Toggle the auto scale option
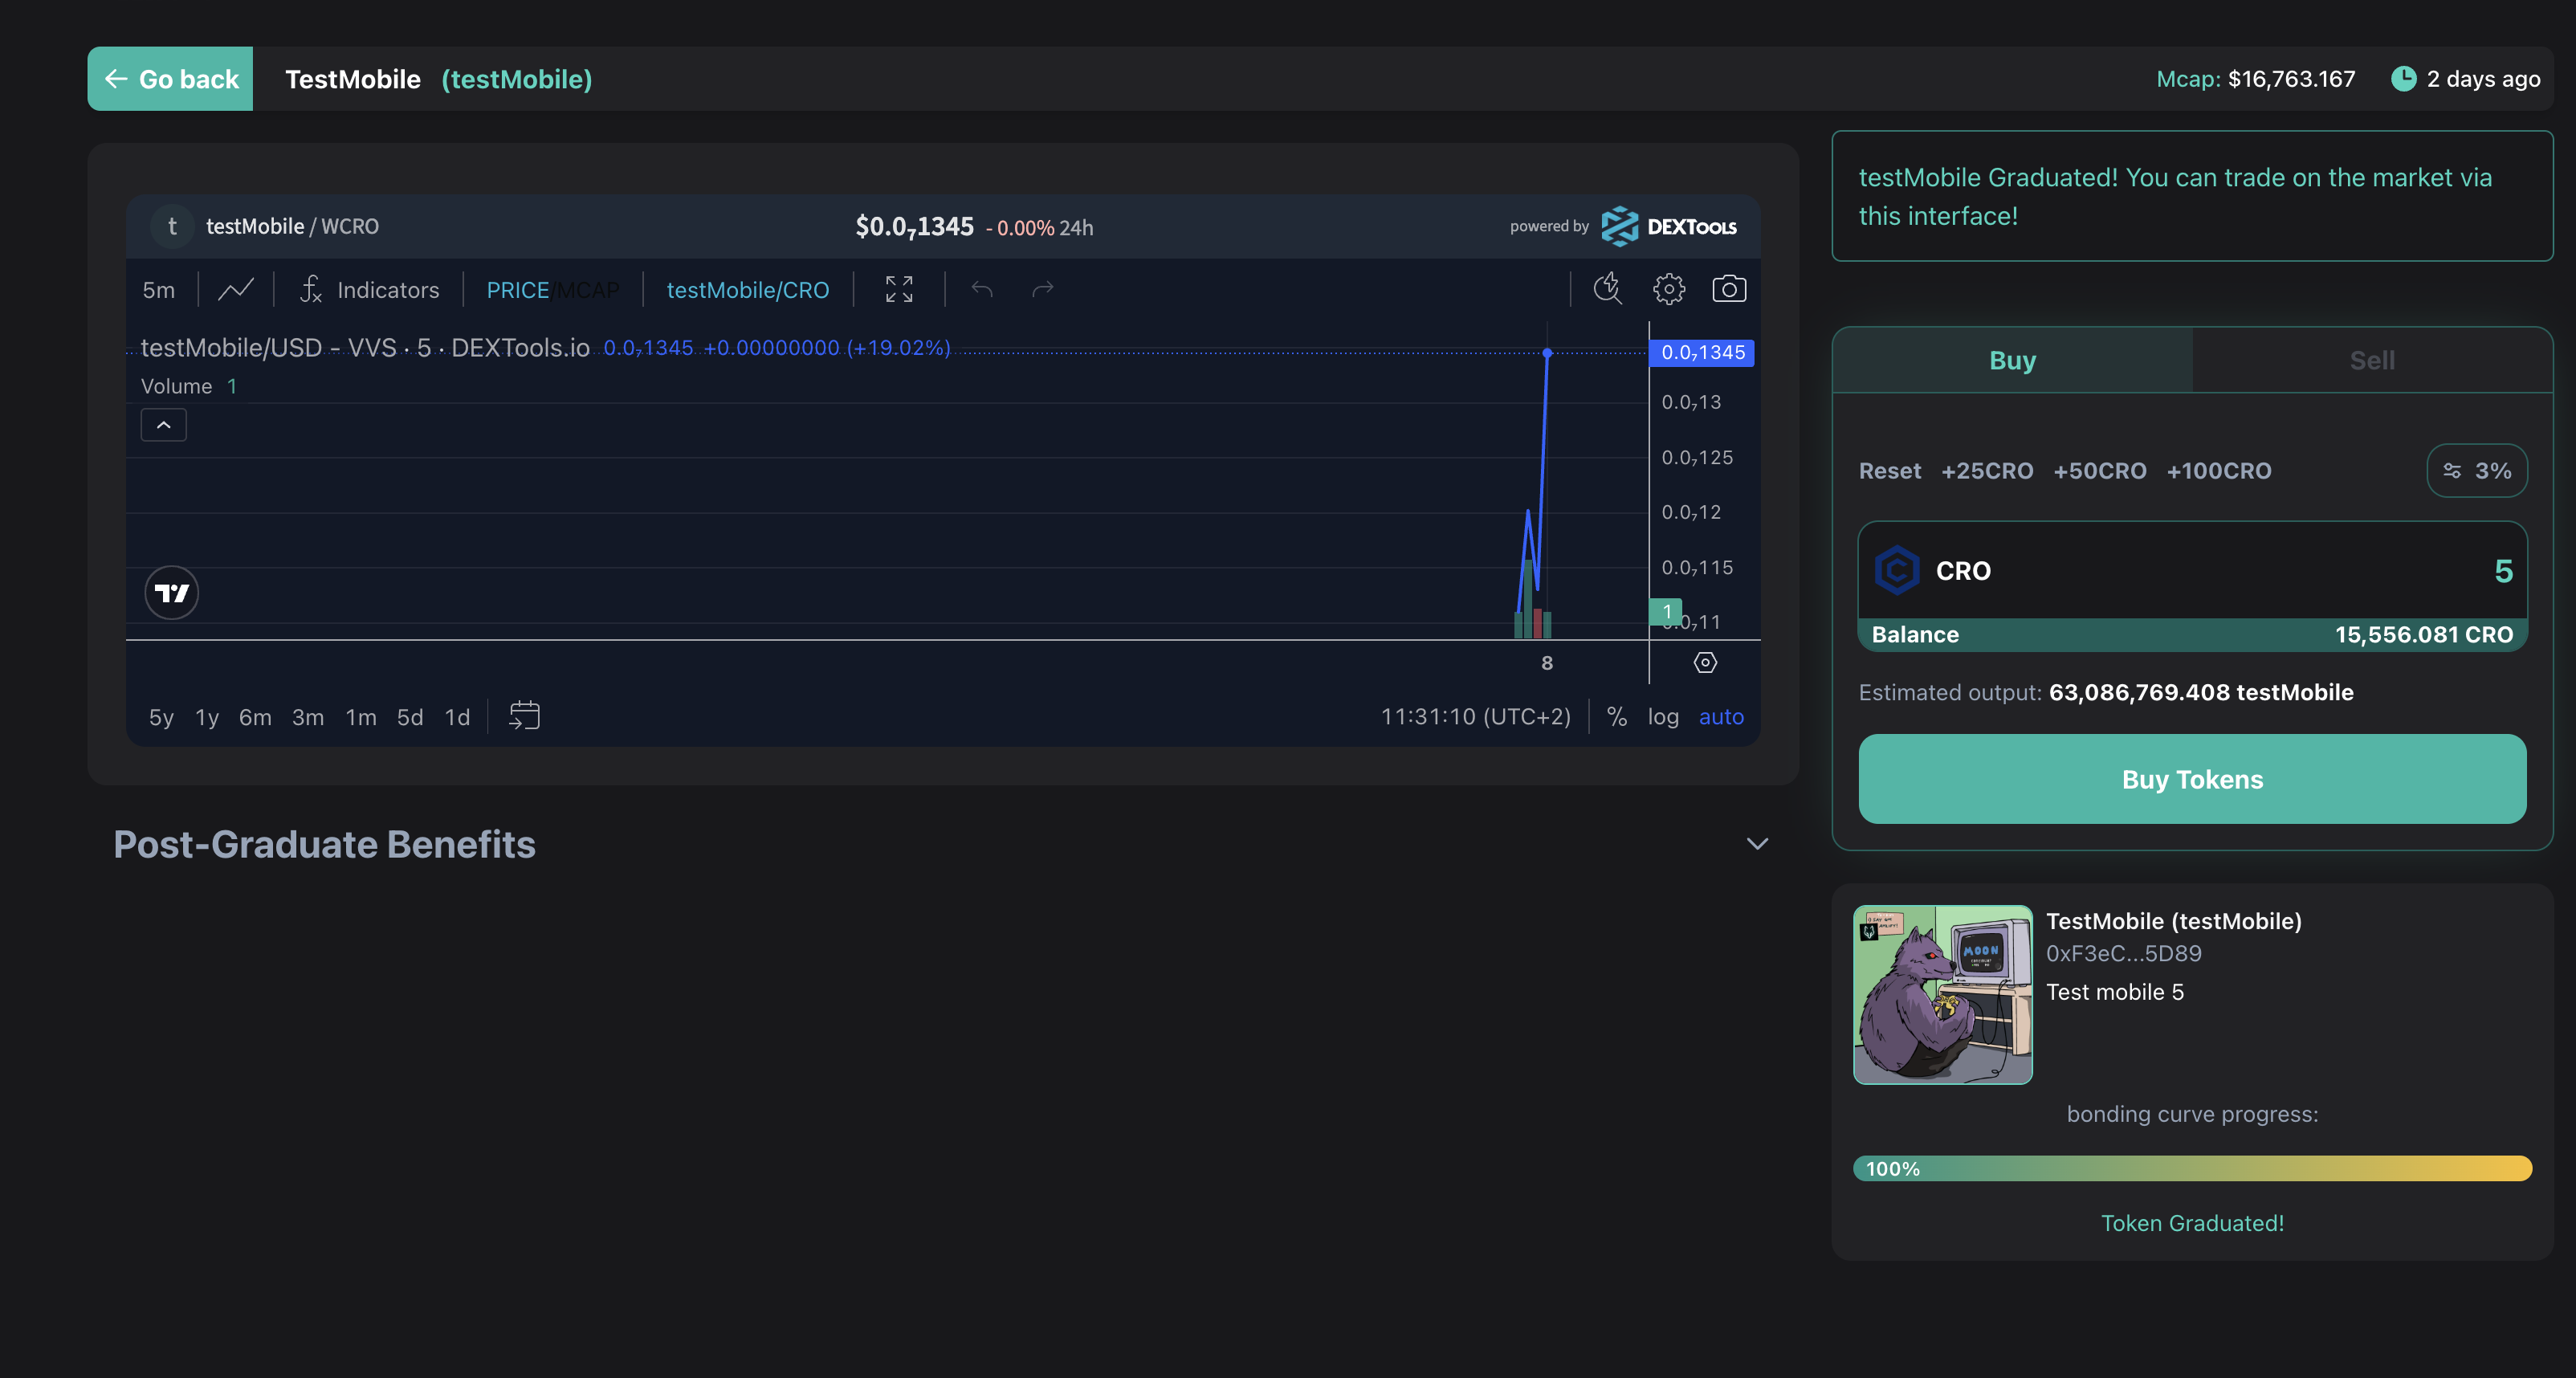 point(1720,716)
